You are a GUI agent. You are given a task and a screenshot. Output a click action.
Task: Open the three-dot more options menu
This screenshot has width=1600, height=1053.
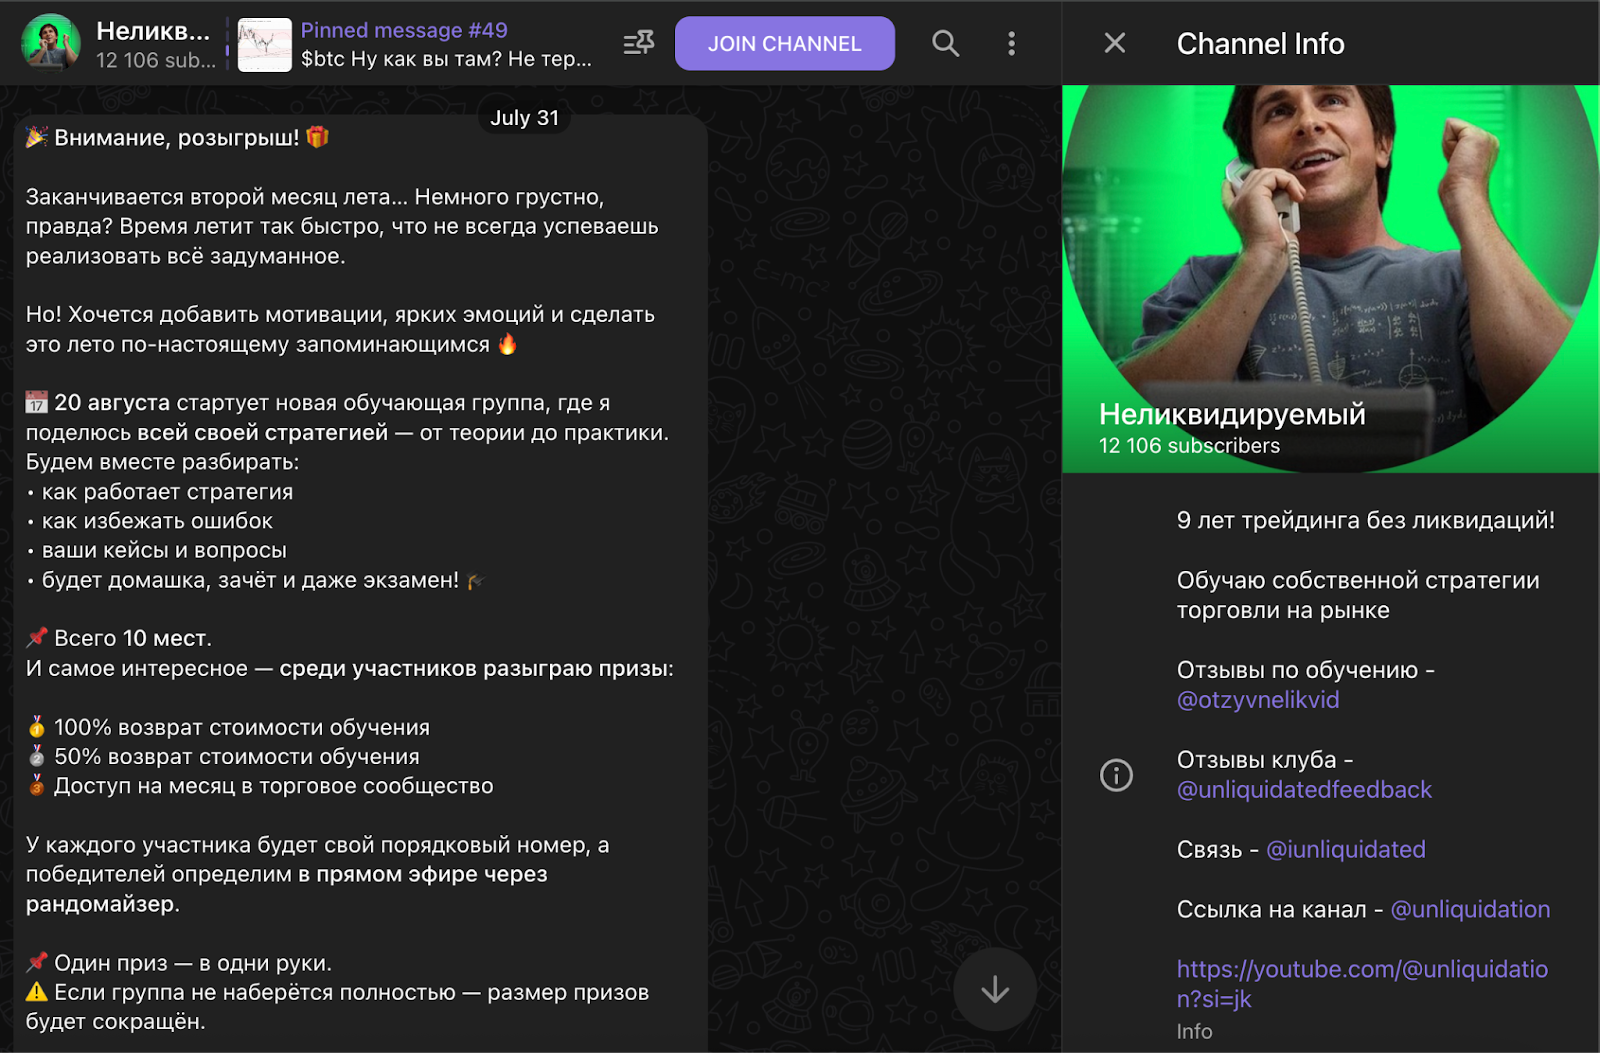(x=1011, y=44)
